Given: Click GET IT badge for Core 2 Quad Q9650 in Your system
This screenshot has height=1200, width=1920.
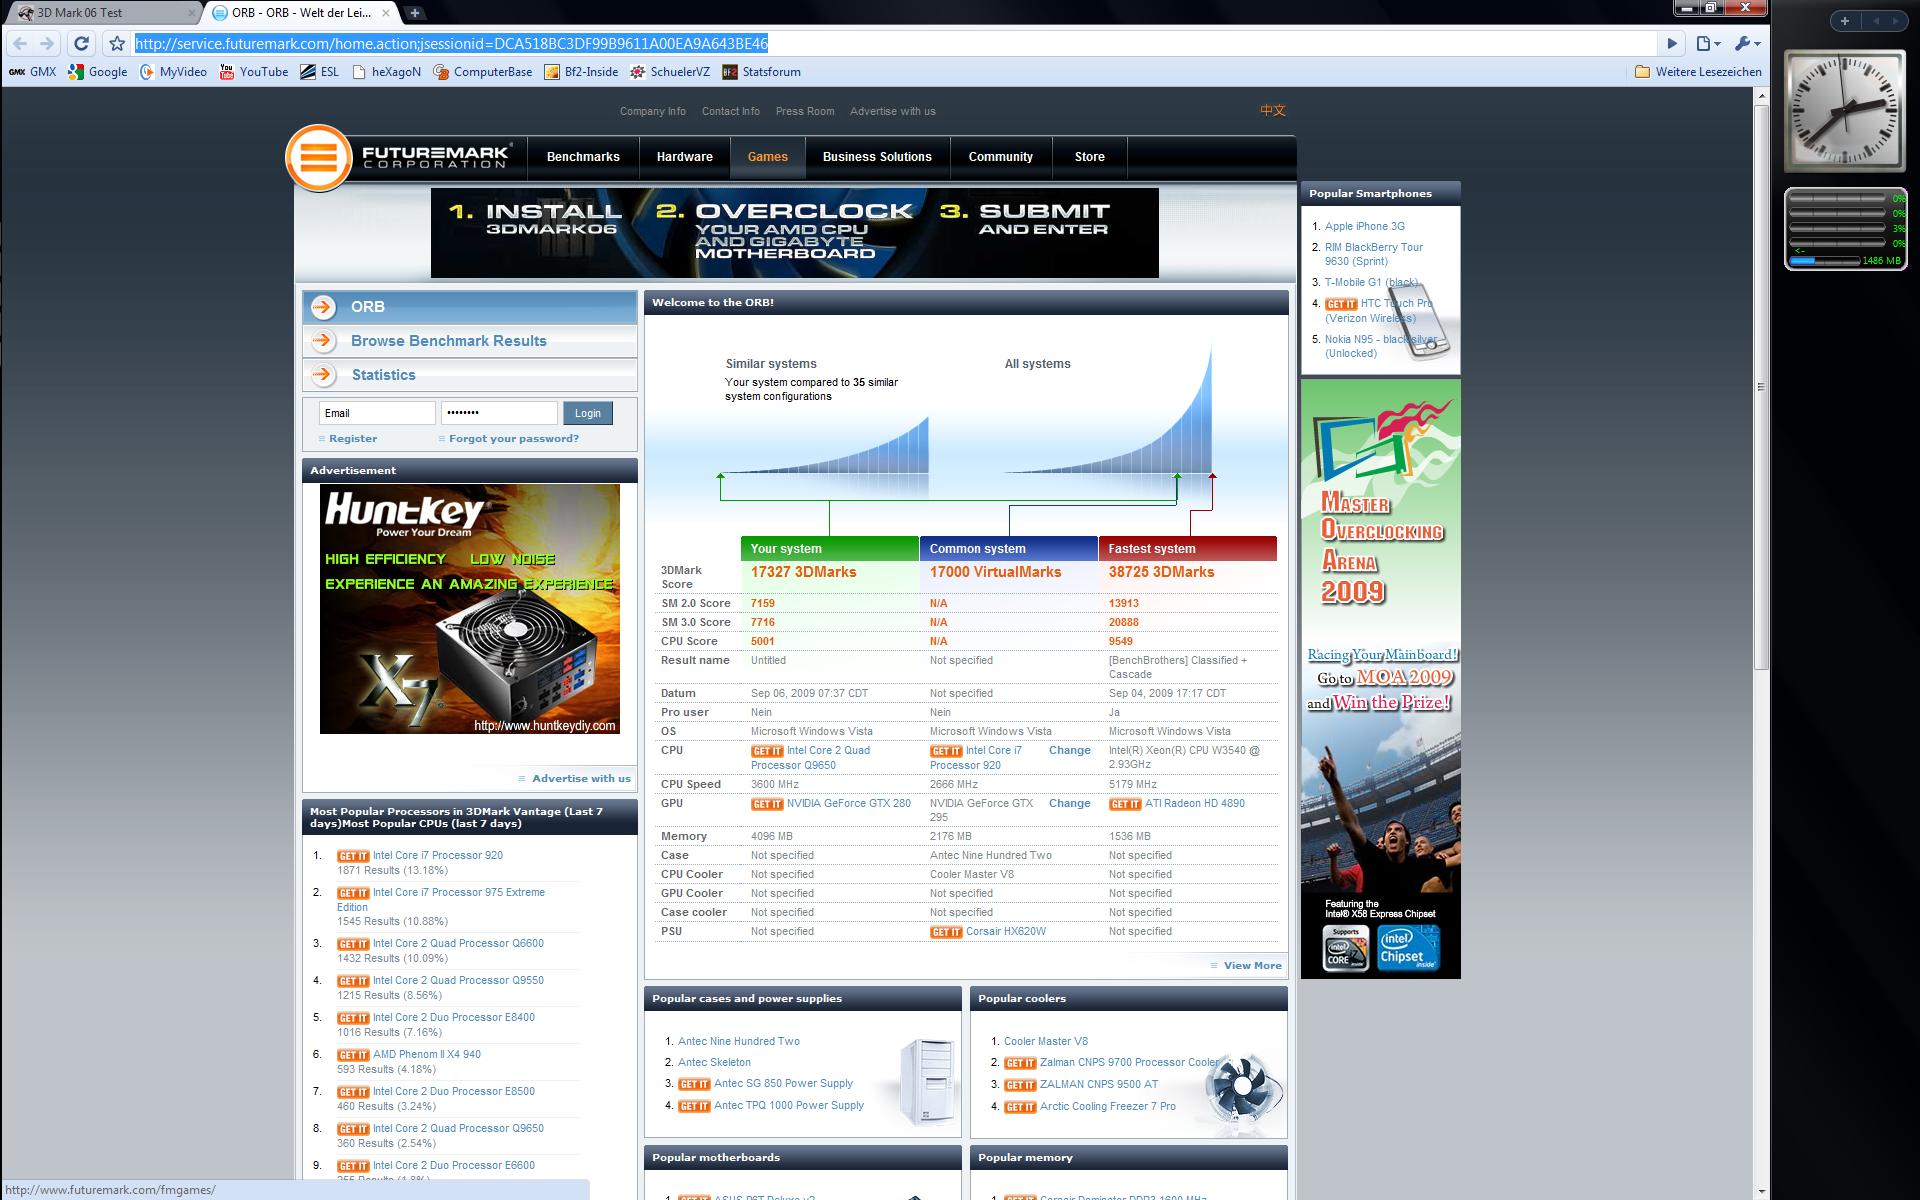Looking at the screenshot, I should (x=767, y=751).
